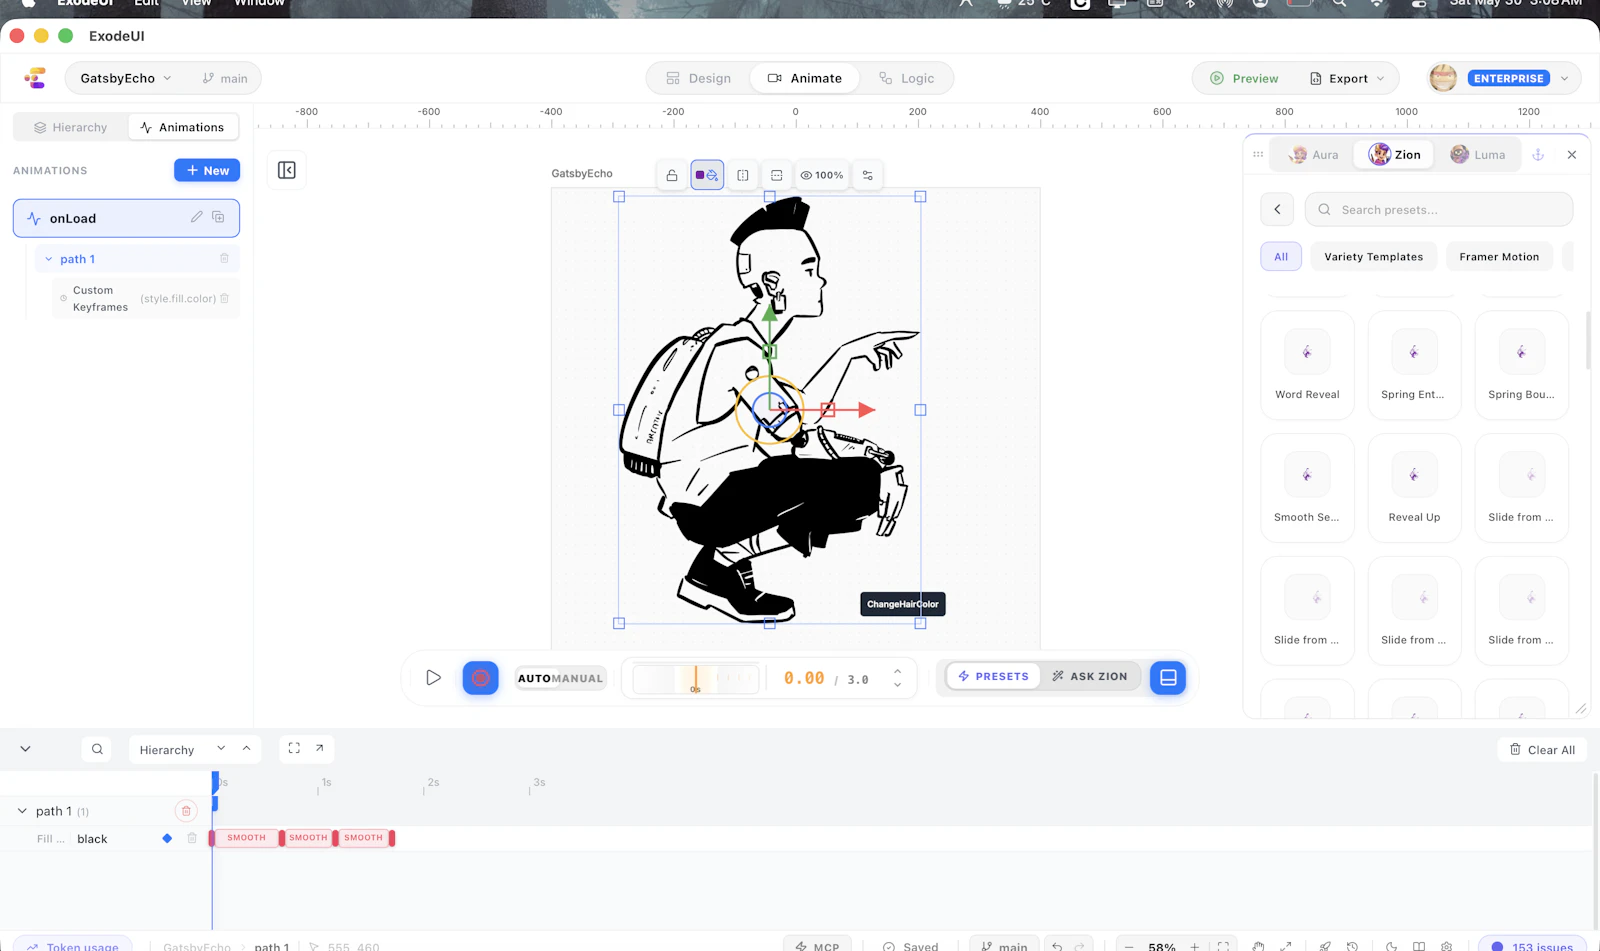Click the Search presets field
This screenshot has height=951, width=1600.
pos(1439,209)
